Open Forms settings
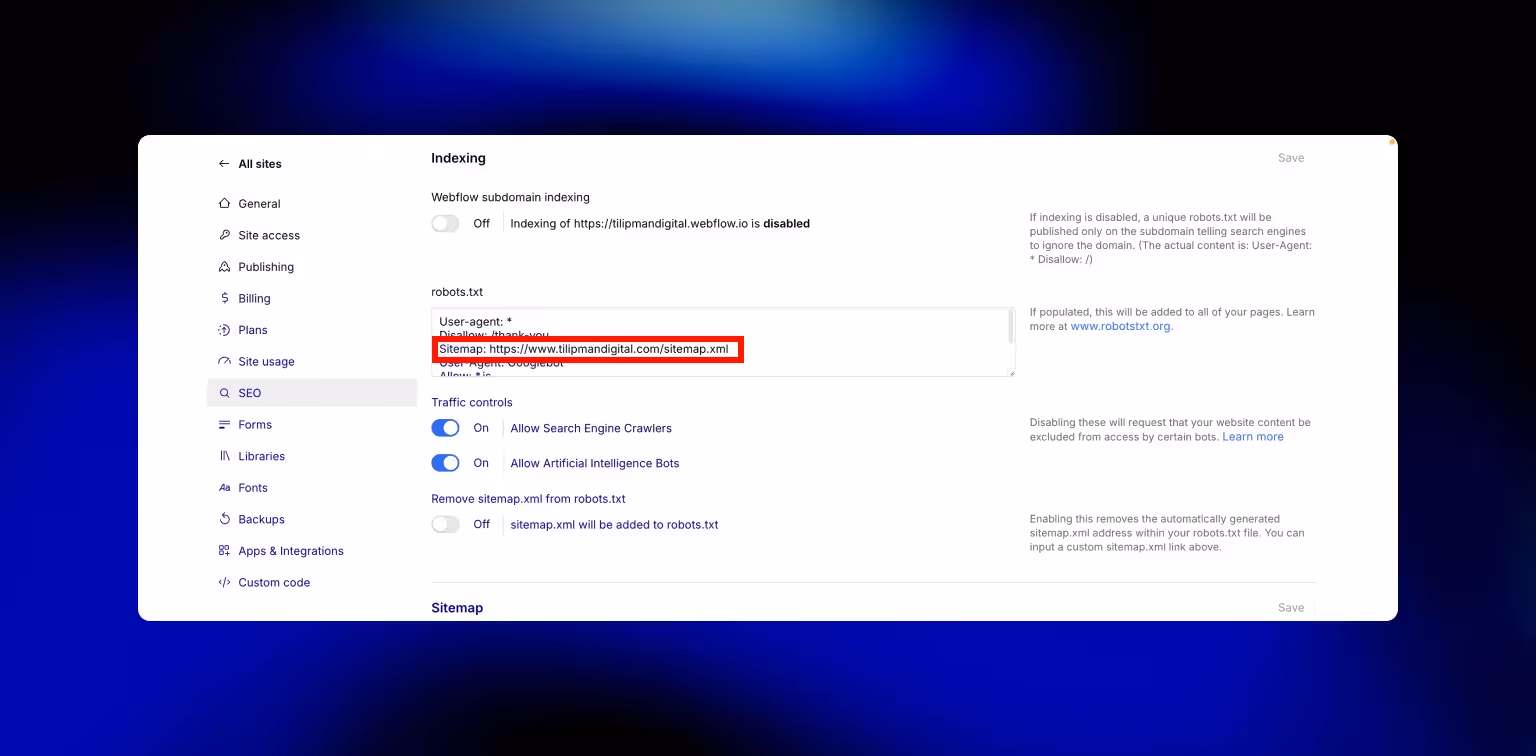The image size is (1536, 756). [255, 425]
